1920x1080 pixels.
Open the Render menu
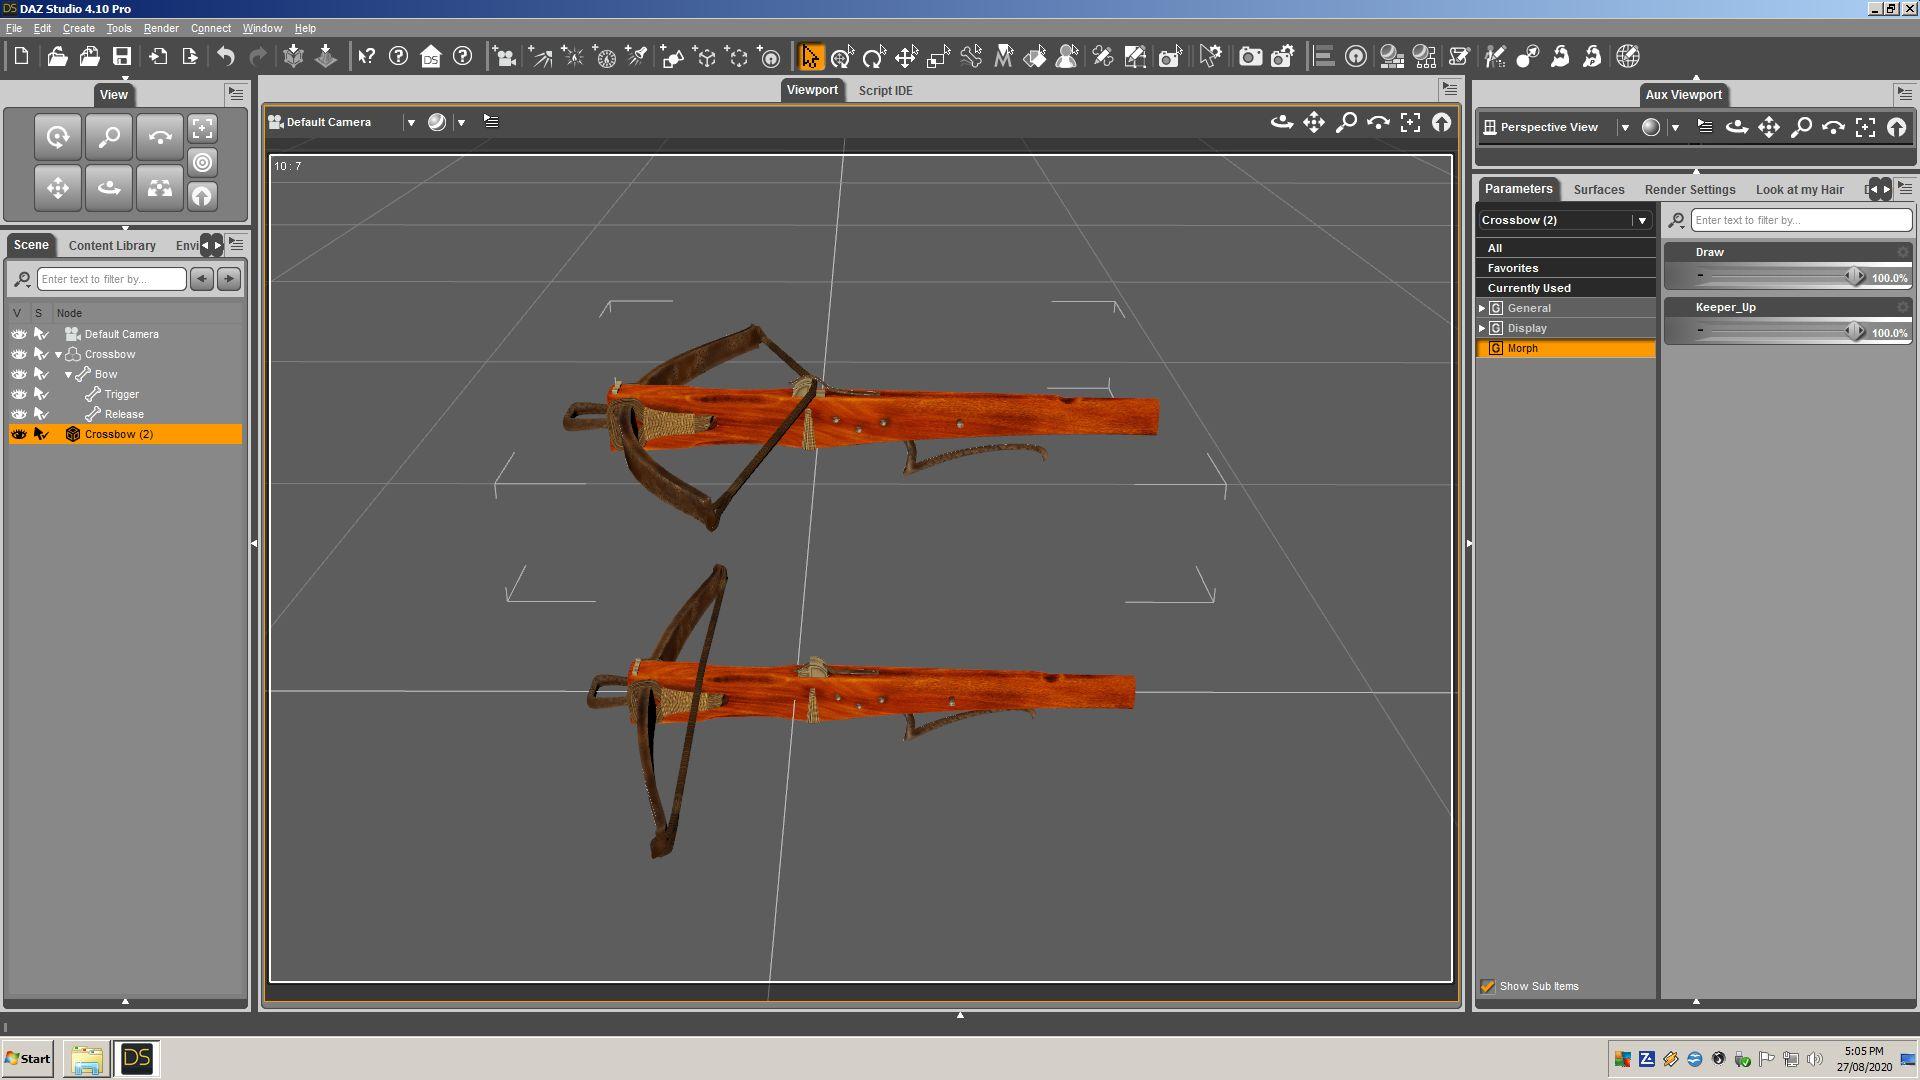(160, 28)
